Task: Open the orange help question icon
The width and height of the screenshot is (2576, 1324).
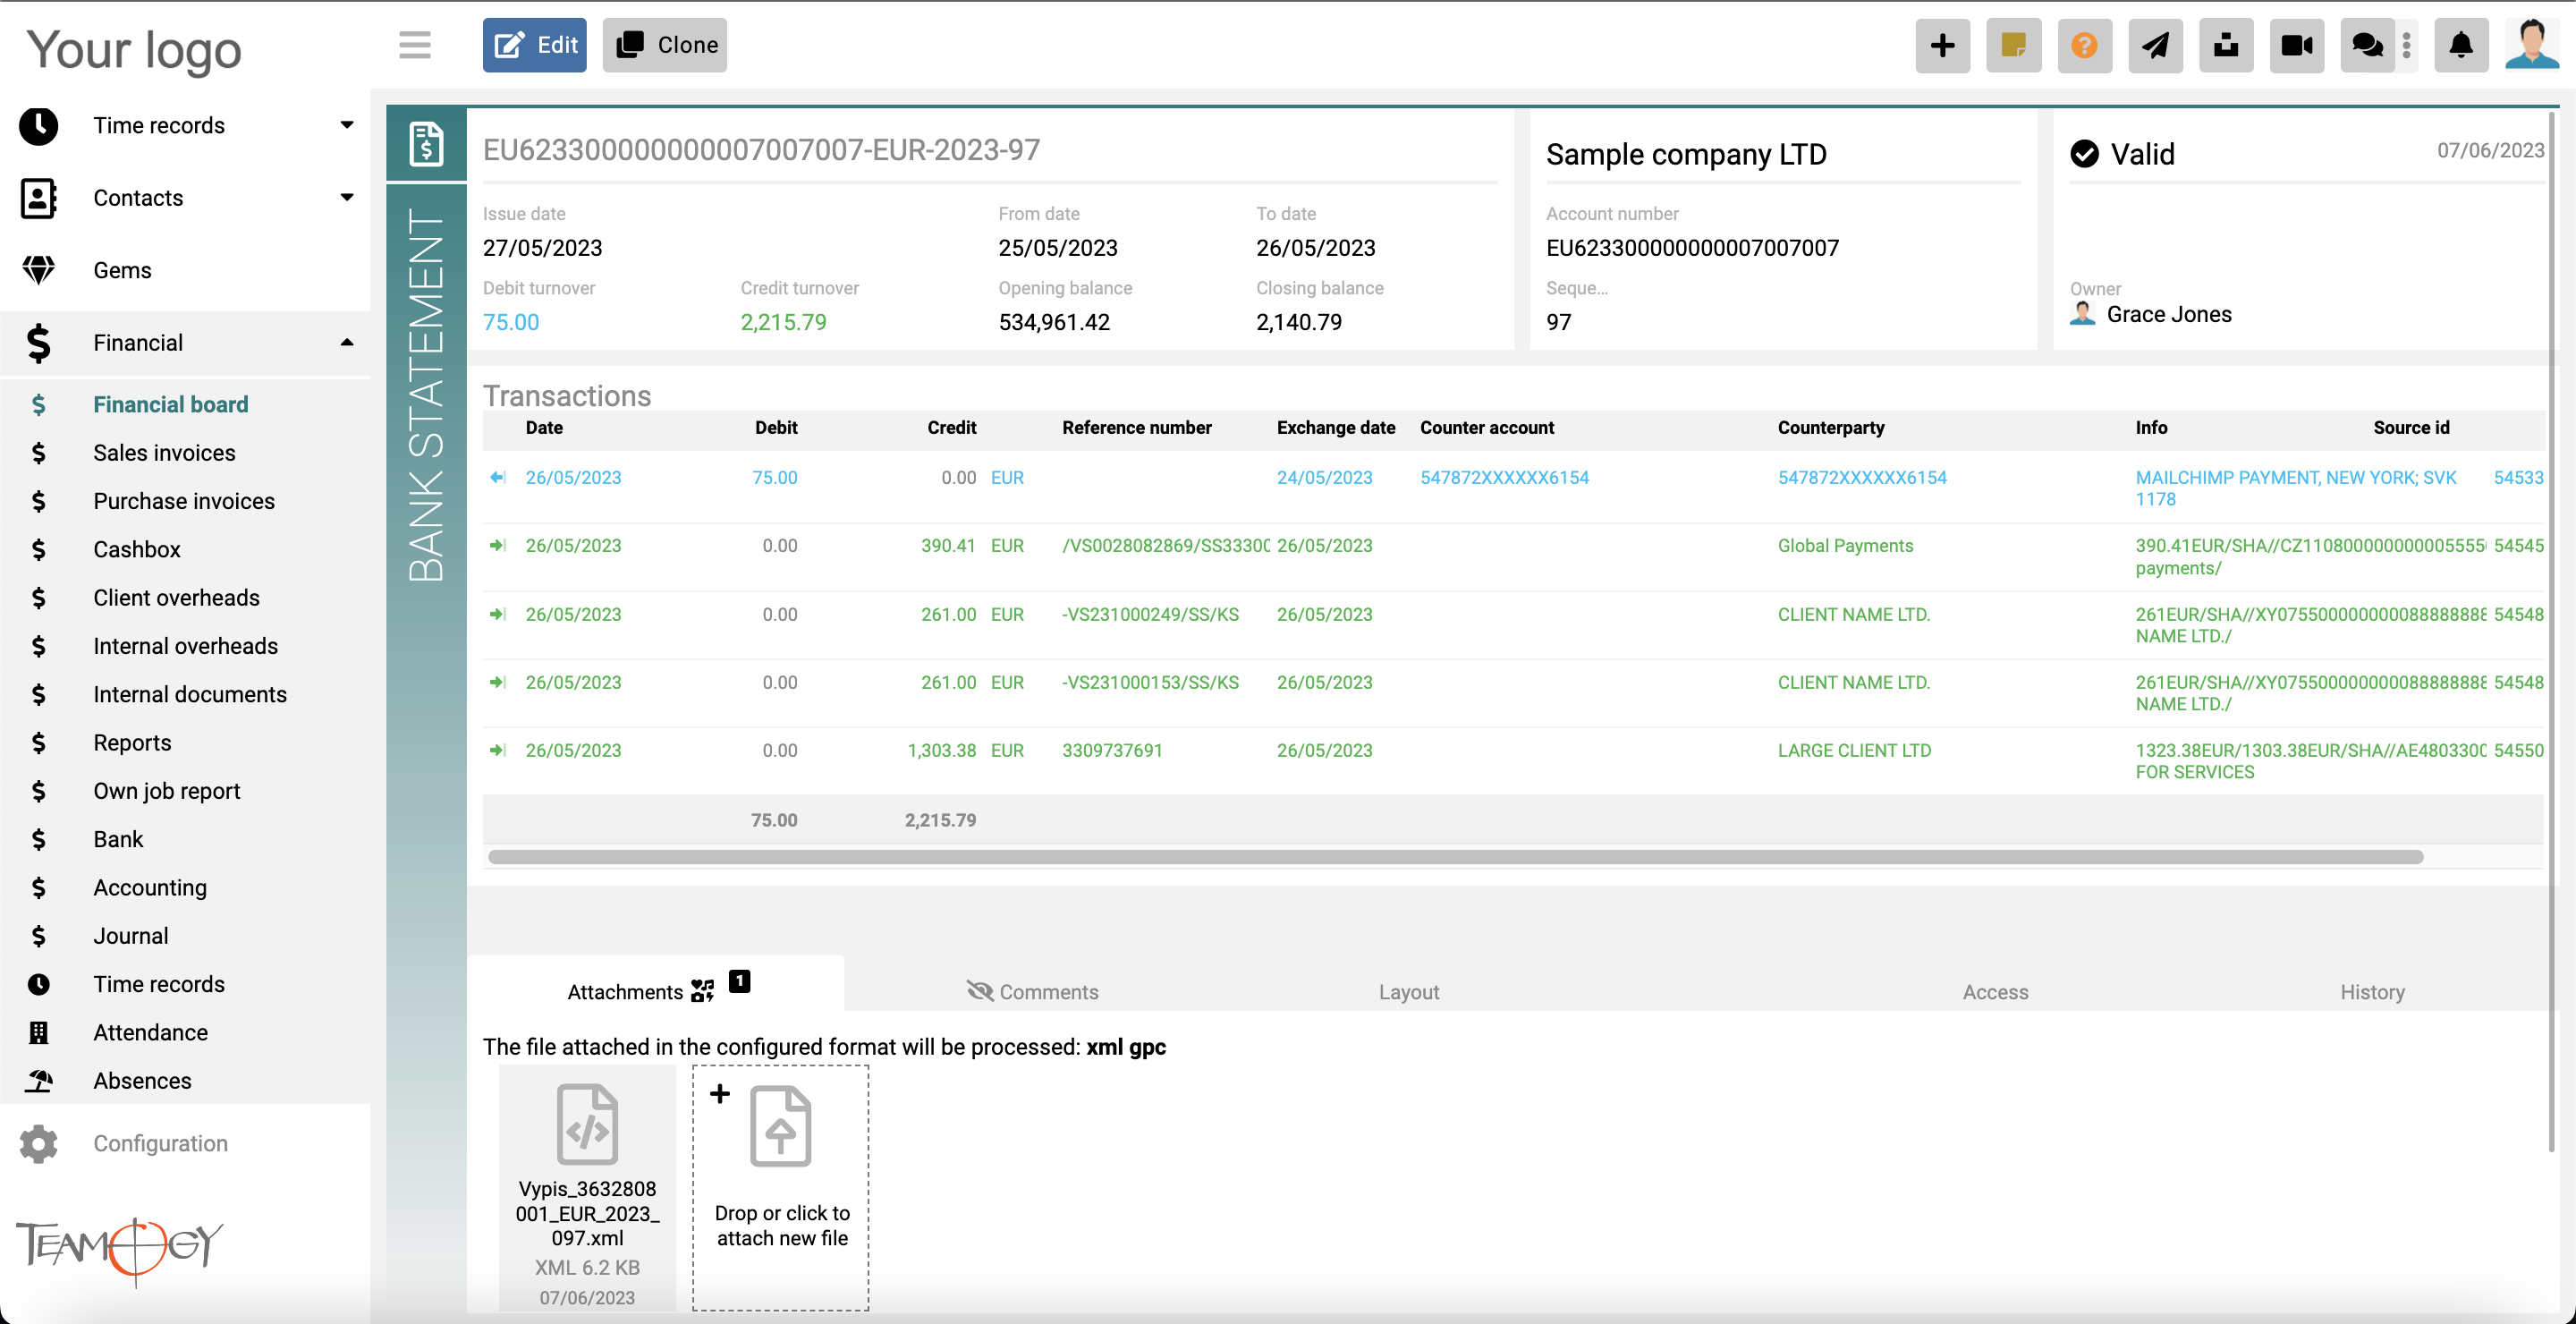Action: click(x=2085, y=45)
